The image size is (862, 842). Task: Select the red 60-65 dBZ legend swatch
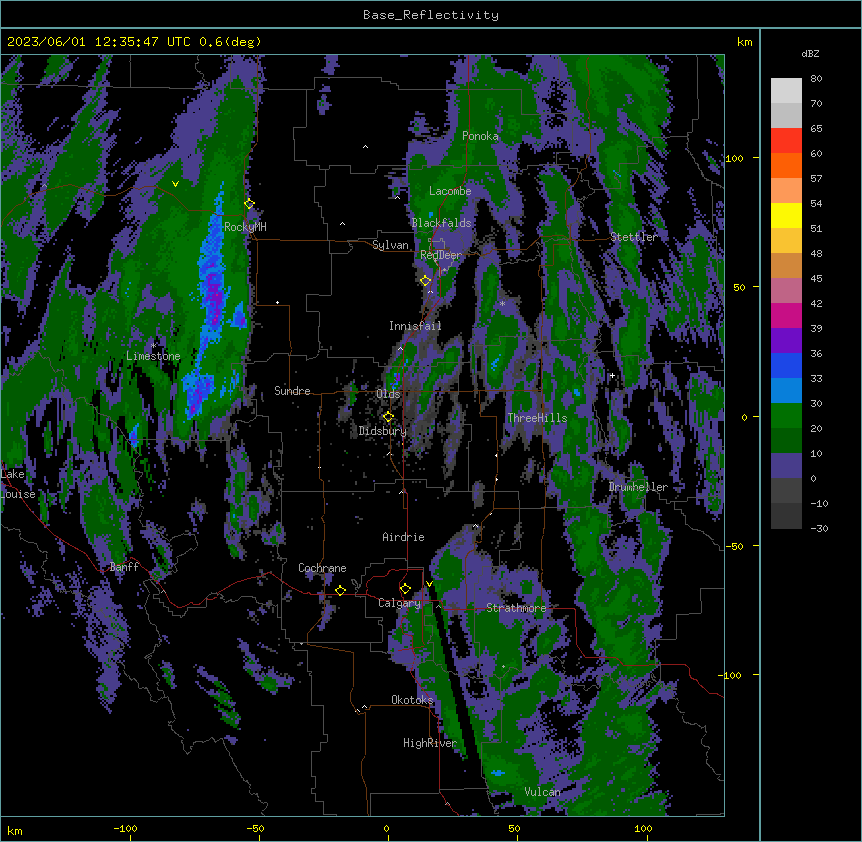(786, 141)
